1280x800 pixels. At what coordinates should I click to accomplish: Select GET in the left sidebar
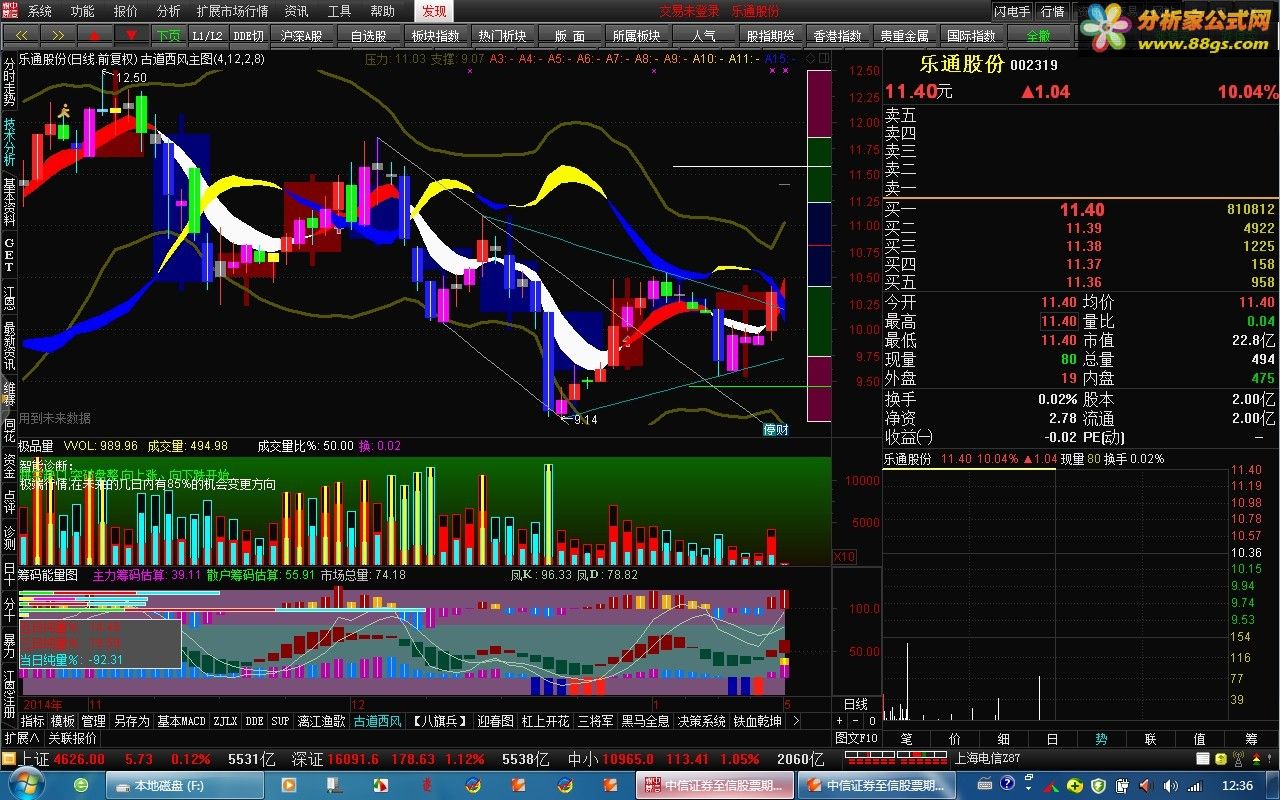pyautogui.click(x=9, y=255)
